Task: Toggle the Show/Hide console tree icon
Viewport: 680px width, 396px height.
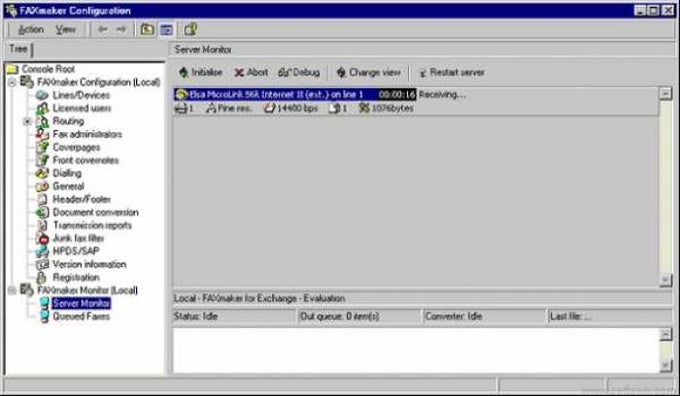Action: coord(167,29)
